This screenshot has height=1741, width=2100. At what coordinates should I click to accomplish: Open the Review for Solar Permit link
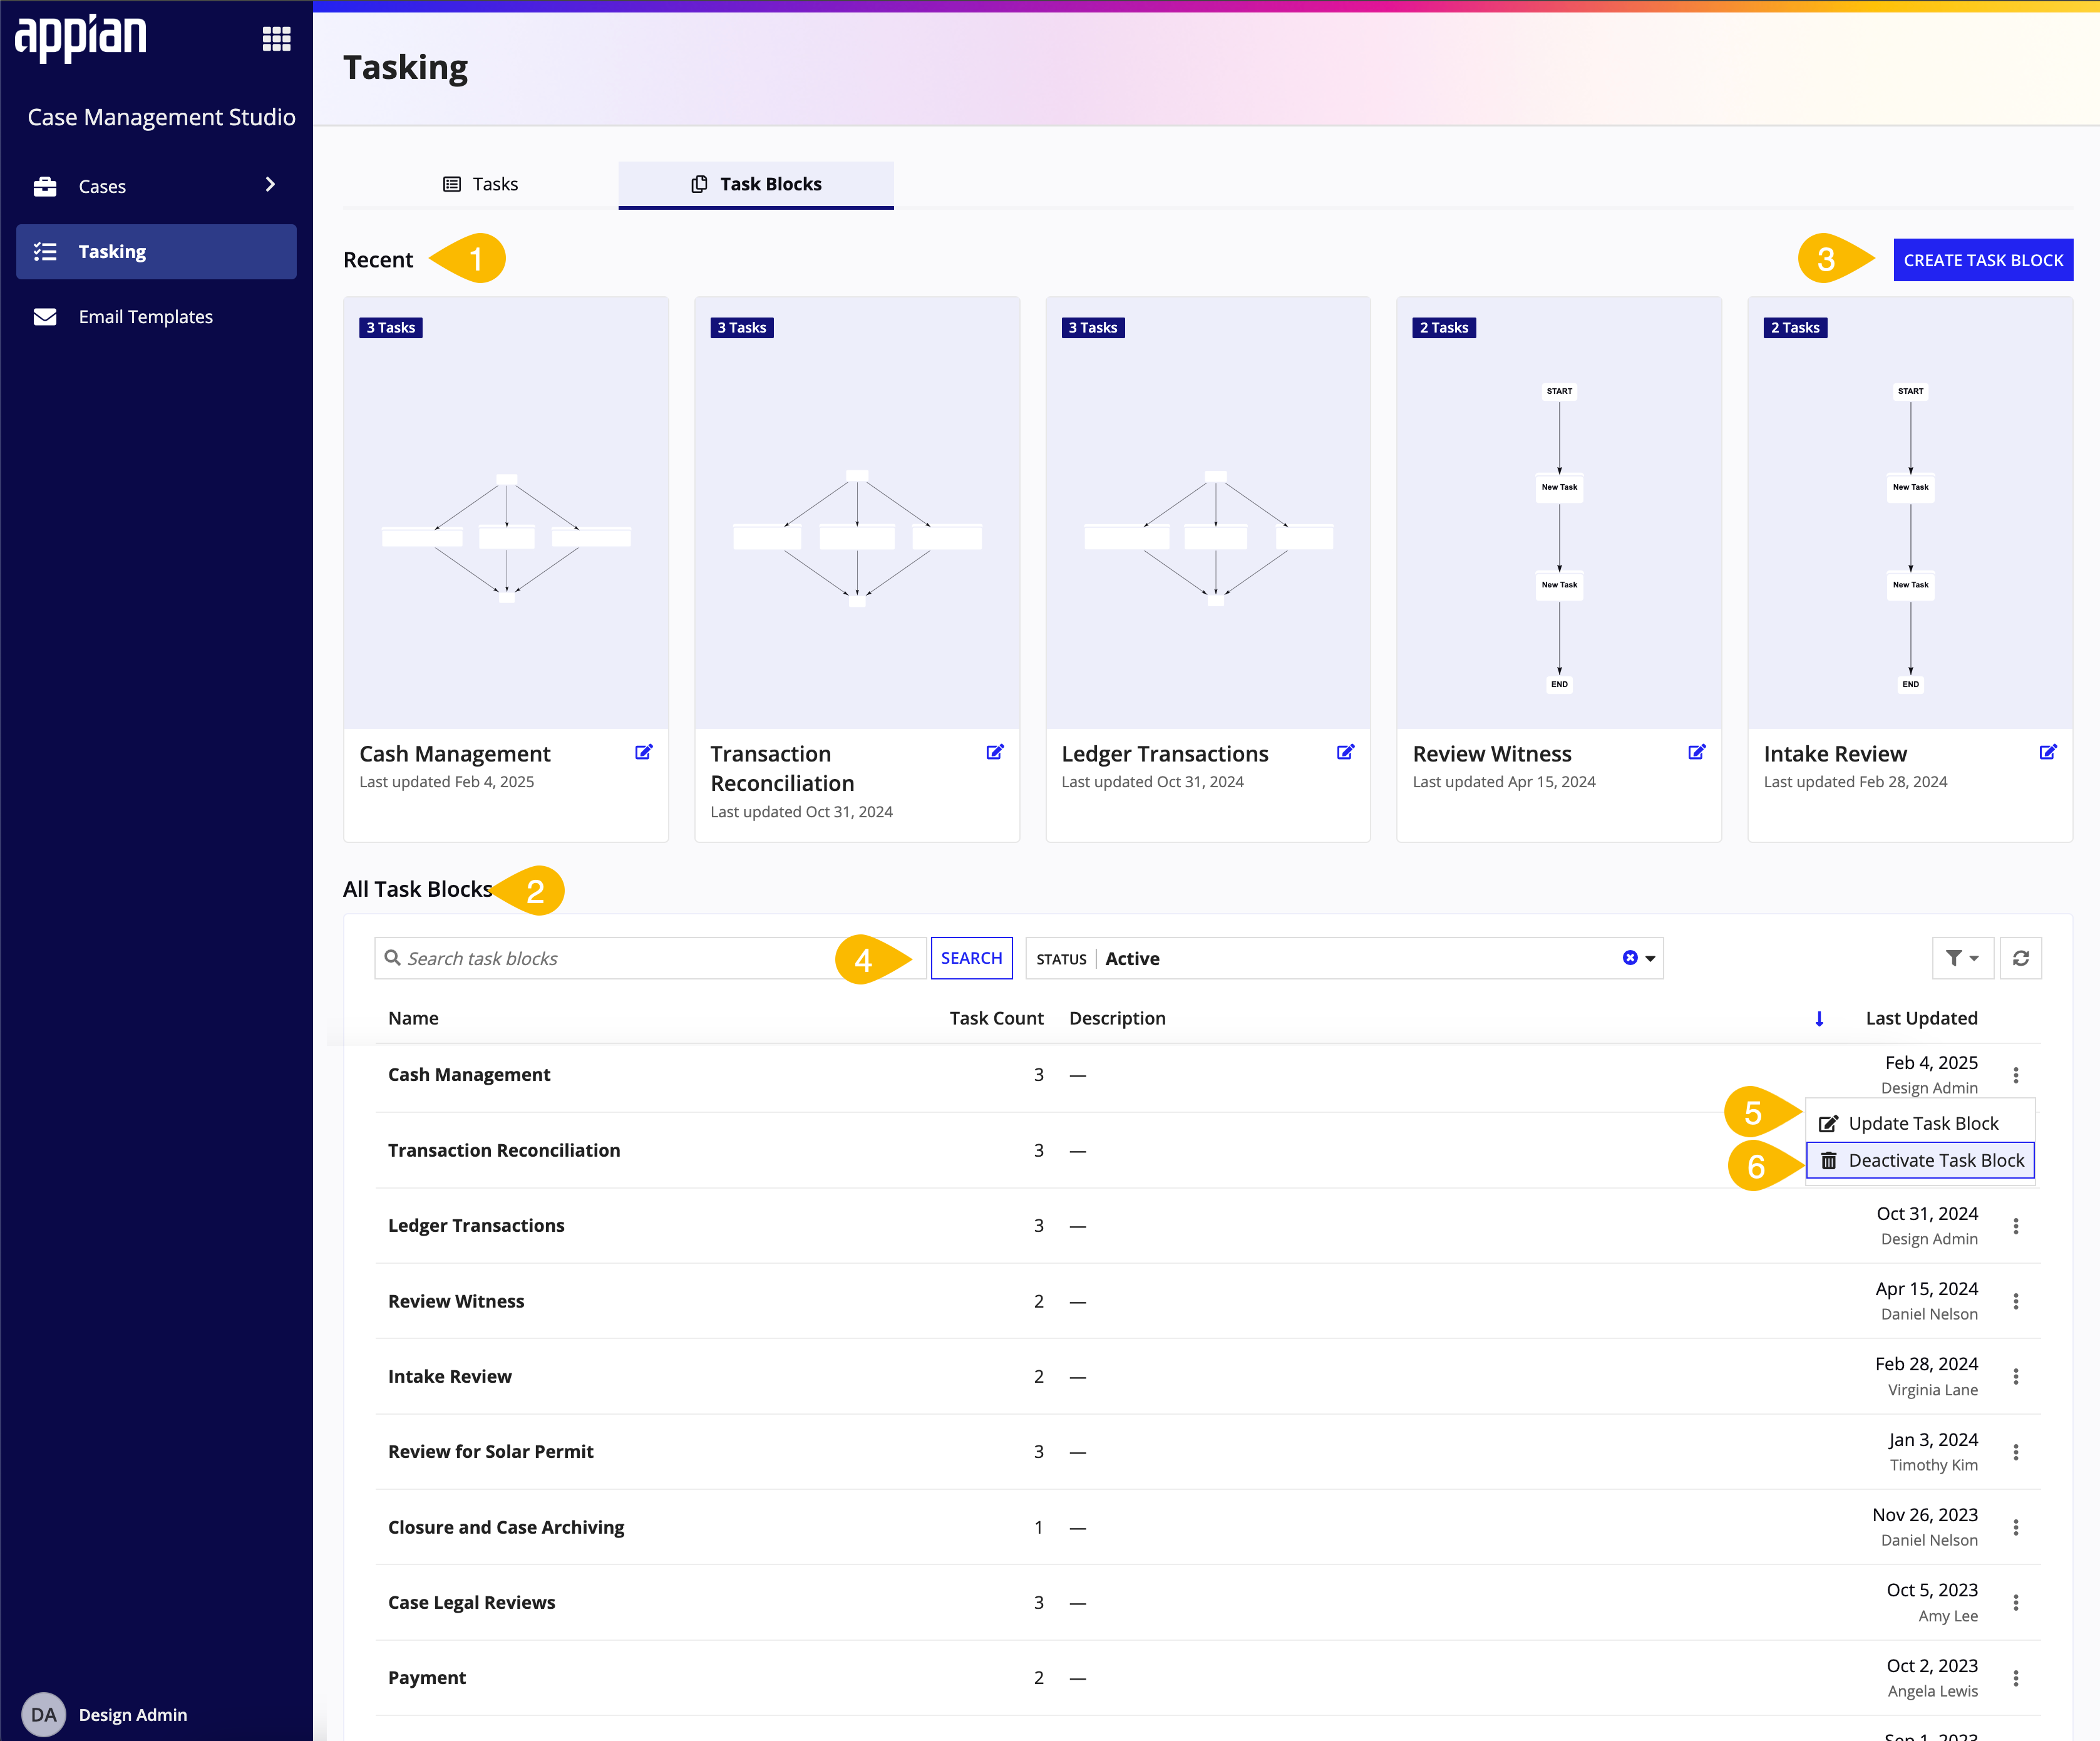pyautogui.click(x=491, y=1452)
